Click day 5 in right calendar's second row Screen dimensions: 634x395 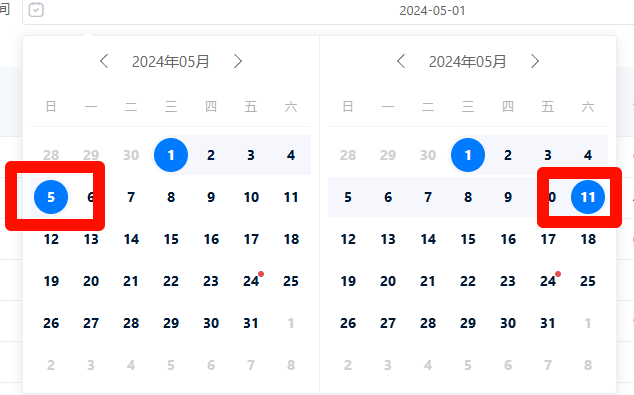[348, 197]
